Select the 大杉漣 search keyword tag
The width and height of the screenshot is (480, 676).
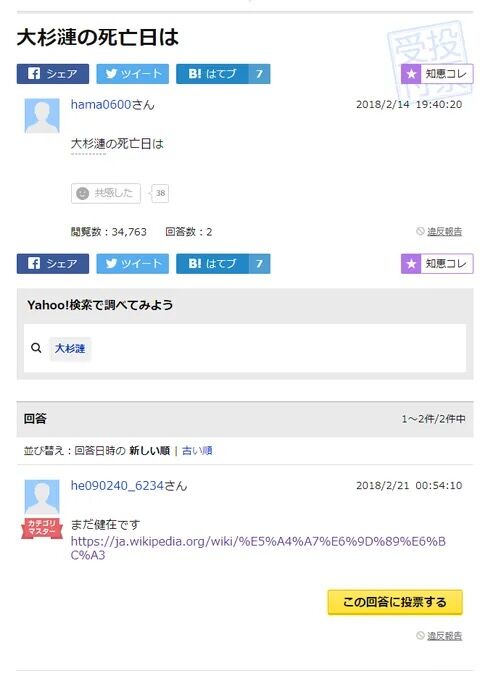click(70, 348)
